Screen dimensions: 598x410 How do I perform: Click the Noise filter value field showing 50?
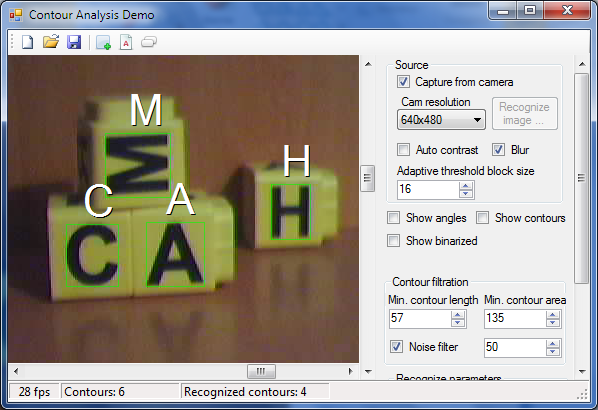click(515, 347)
